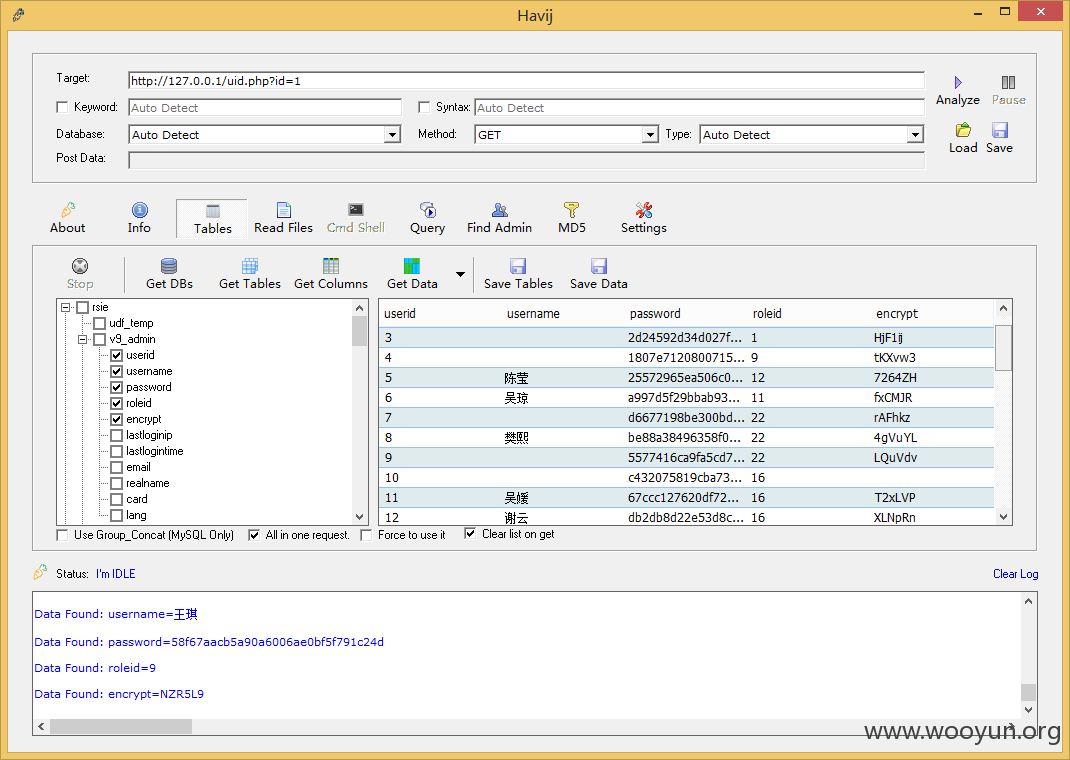Uncheck the userid column checkbox

click(117, 355)
